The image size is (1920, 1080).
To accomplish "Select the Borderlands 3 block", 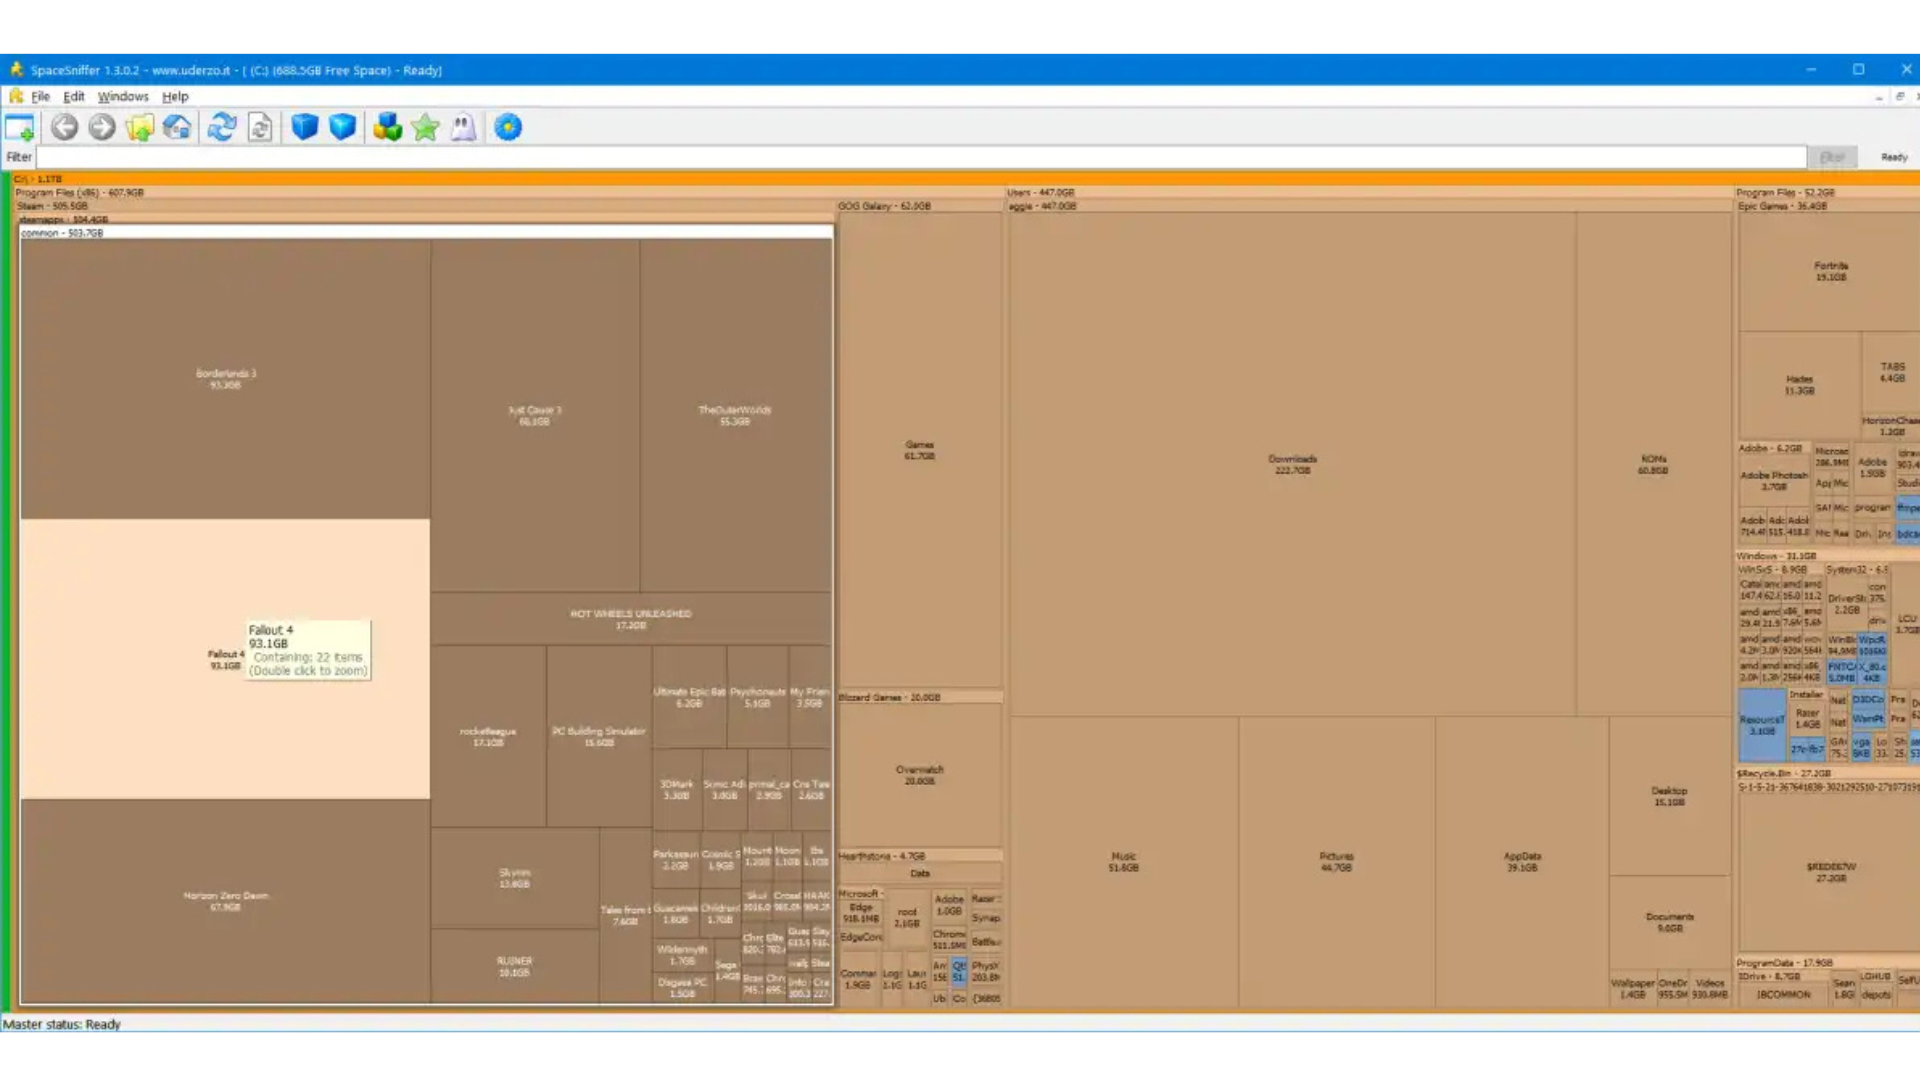I will (x=226, y=379).
